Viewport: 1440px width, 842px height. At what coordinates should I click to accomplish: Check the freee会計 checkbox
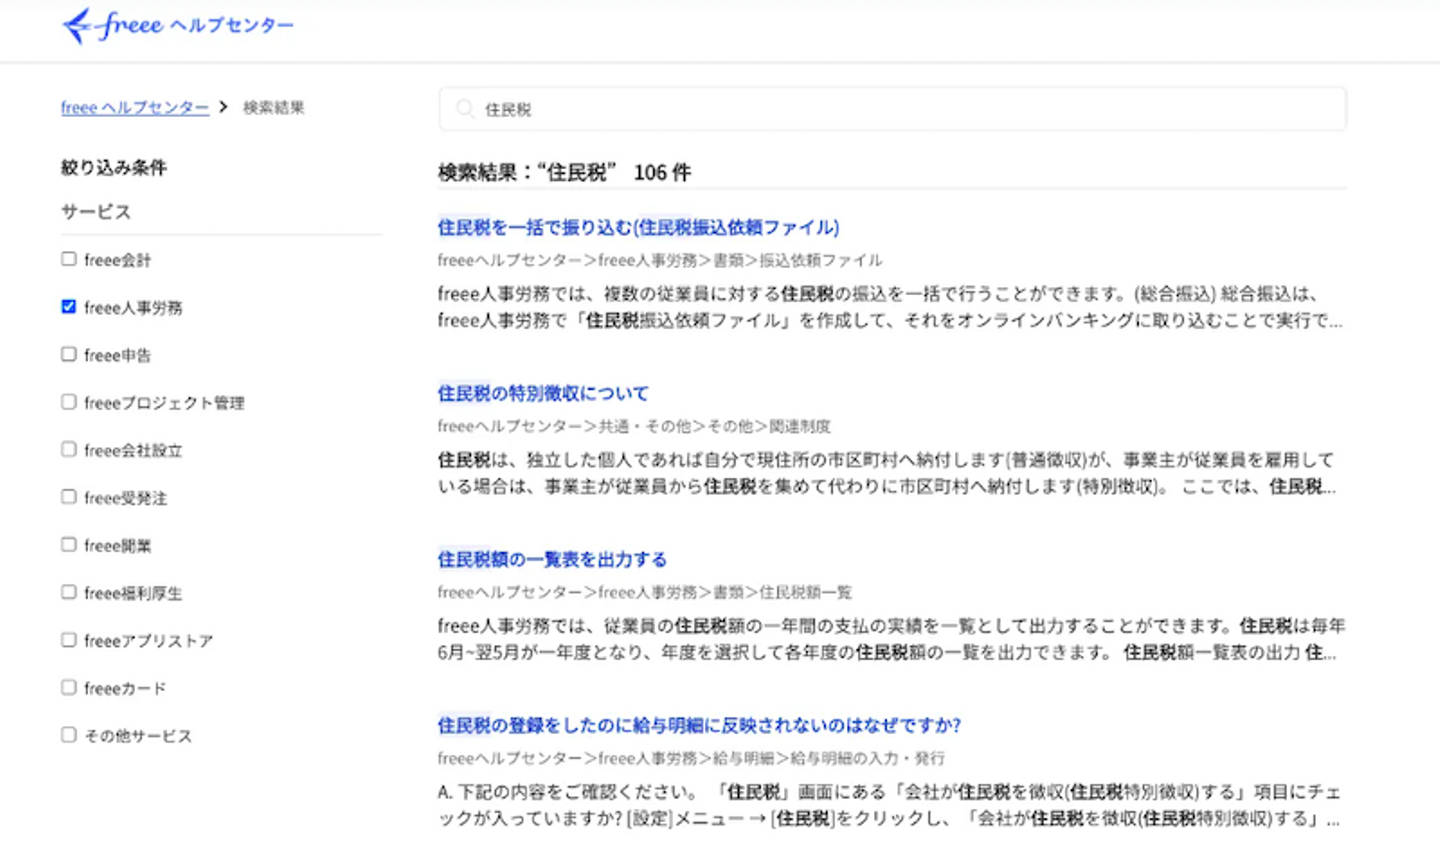69,259
